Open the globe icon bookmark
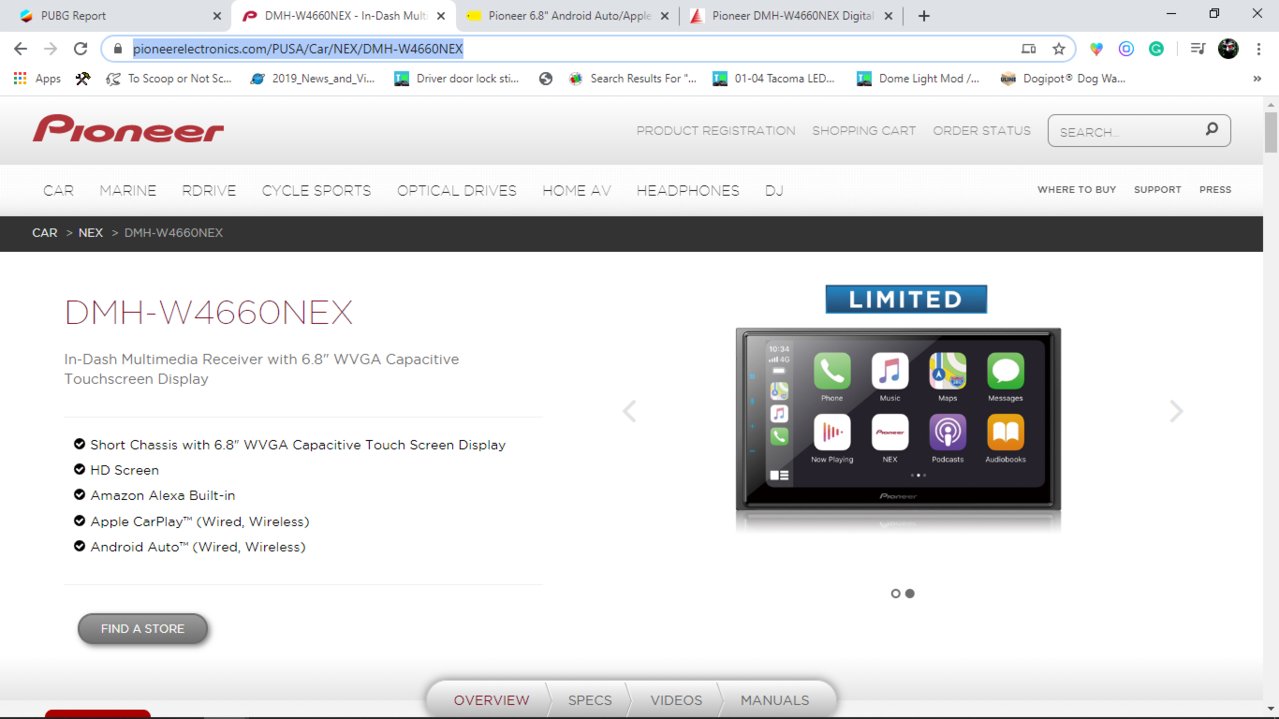This screenshot has width=1279, height=719. (x=545, y=78)
